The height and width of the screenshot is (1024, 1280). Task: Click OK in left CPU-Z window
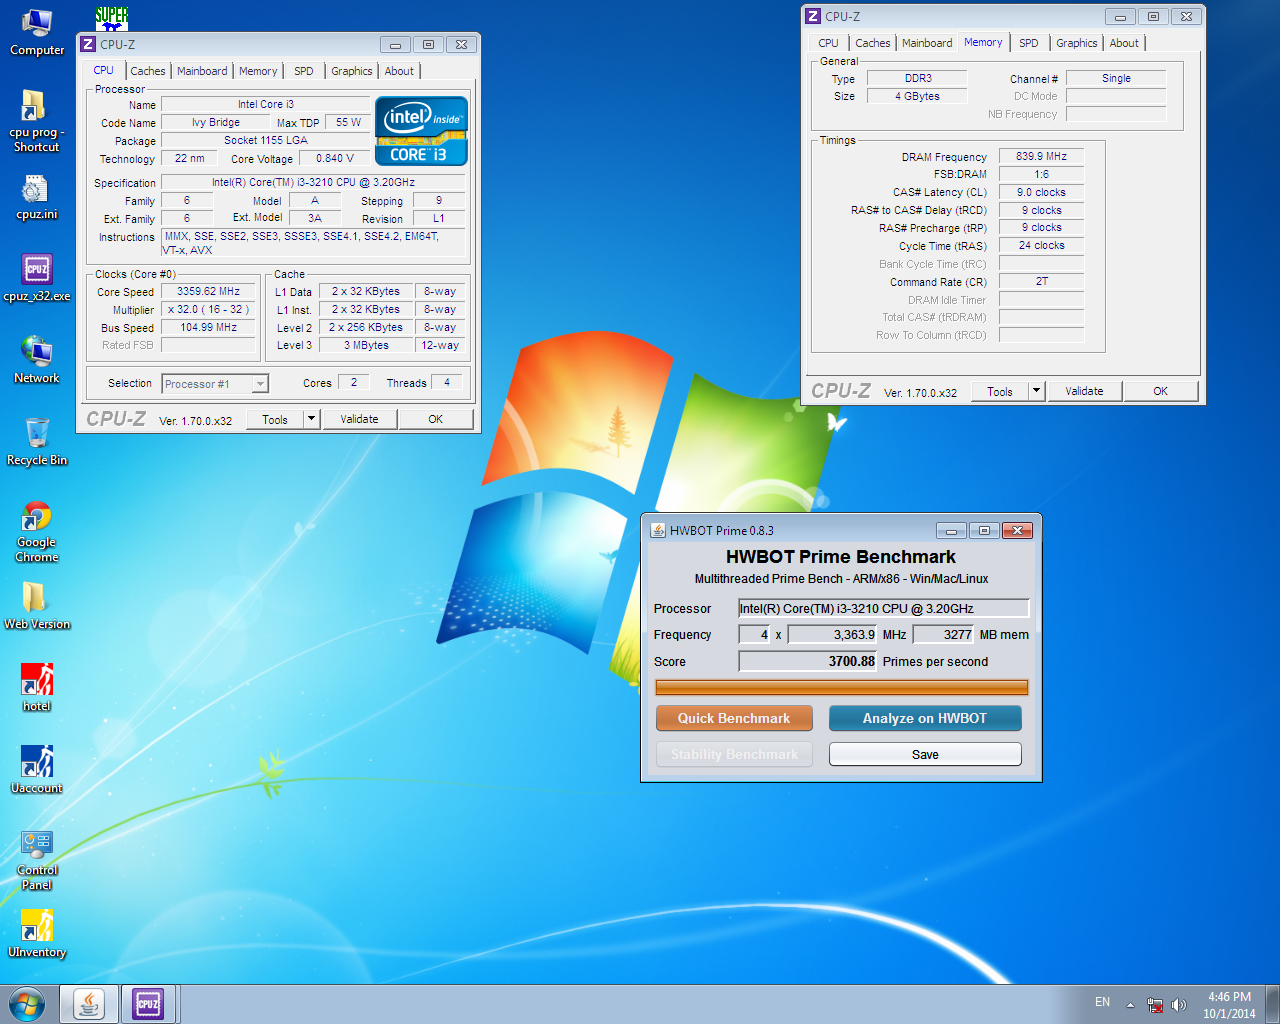pos(436,419)
